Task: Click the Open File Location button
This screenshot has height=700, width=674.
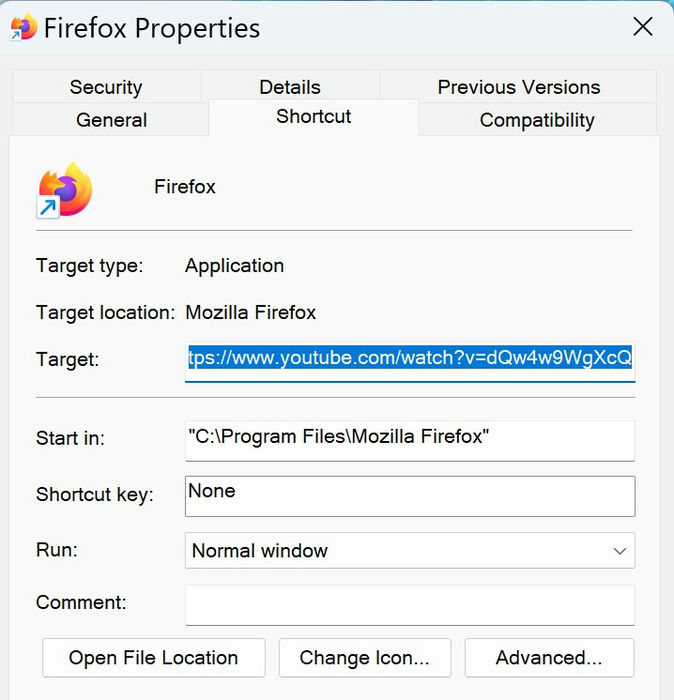Action: (x=154, y=658)
